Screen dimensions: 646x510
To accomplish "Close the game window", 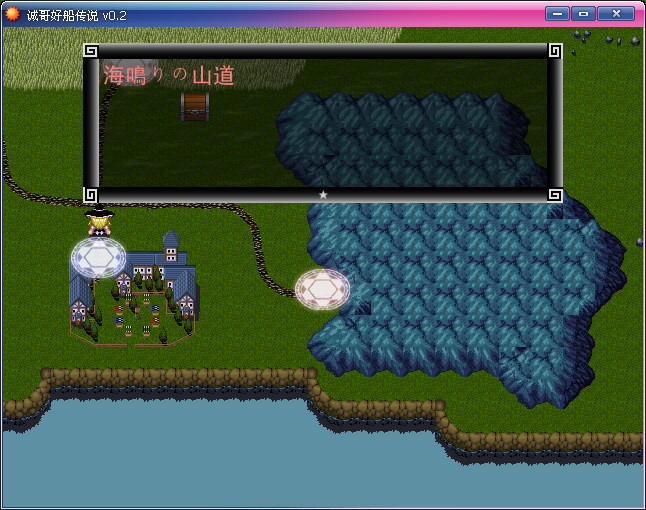I will pos(616,14).
